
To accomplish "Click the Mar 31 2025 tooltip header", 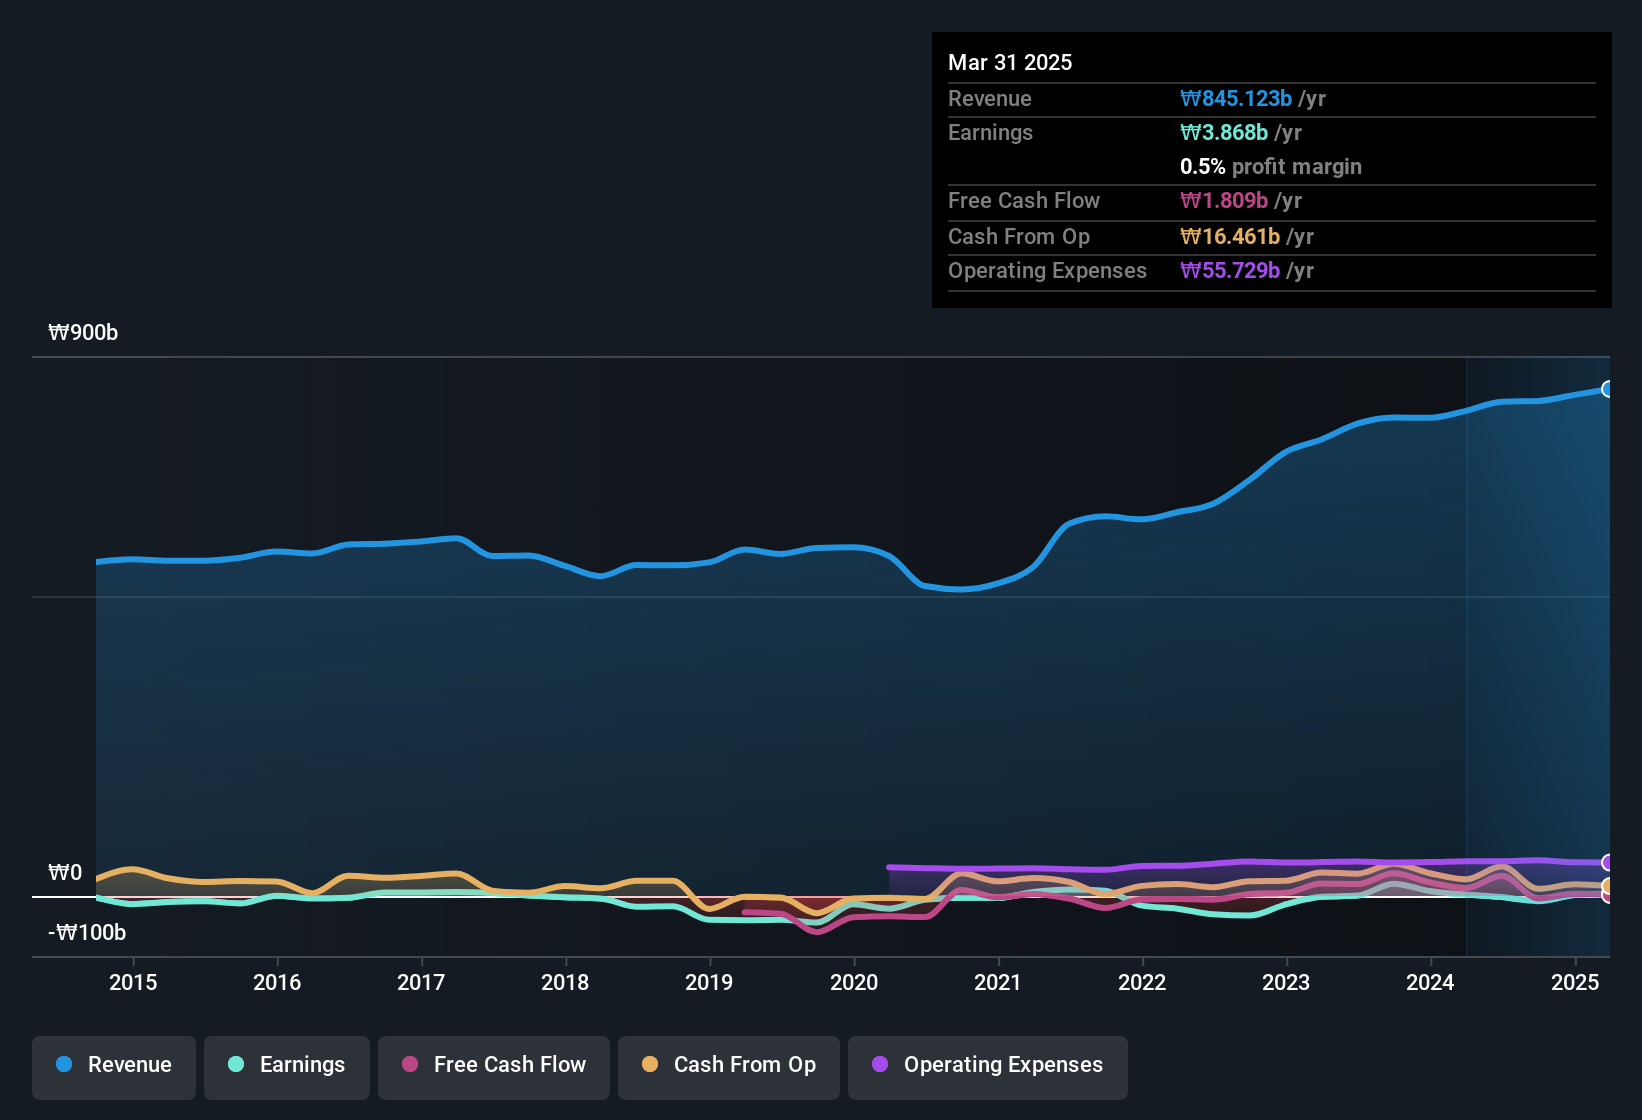I will 1010,62.
